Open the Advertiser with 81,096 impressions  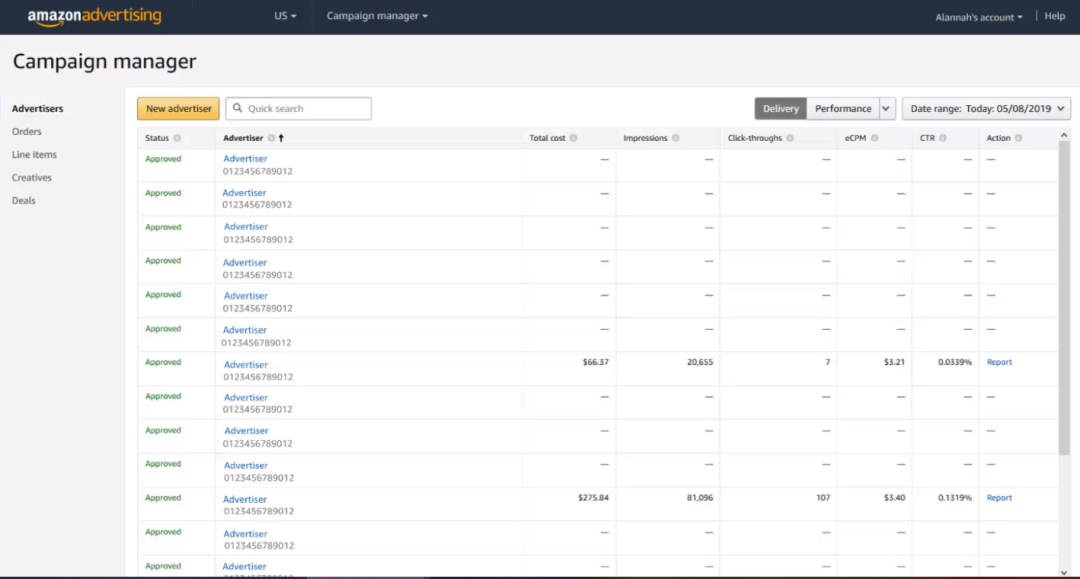245,499
